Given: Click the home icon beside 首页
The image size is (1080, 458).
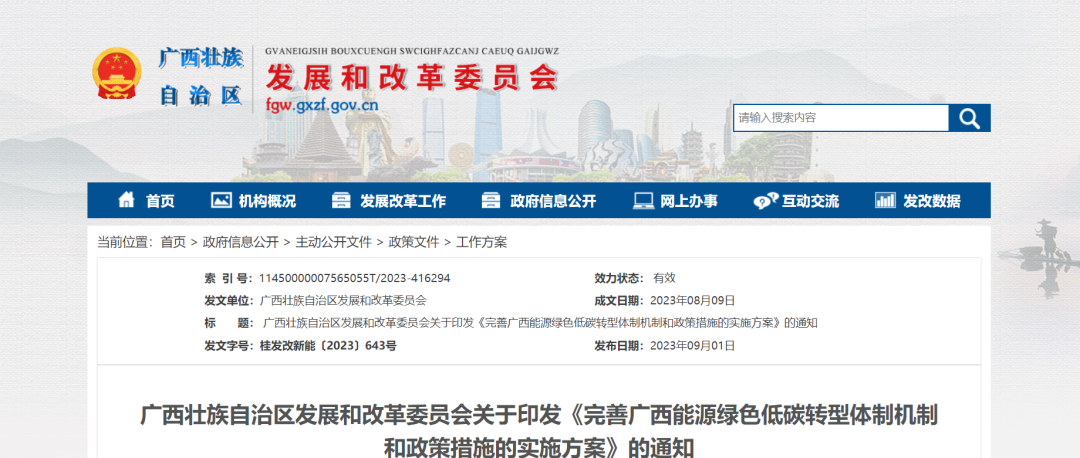Looking at the screenshot, I should pos(127,200).
